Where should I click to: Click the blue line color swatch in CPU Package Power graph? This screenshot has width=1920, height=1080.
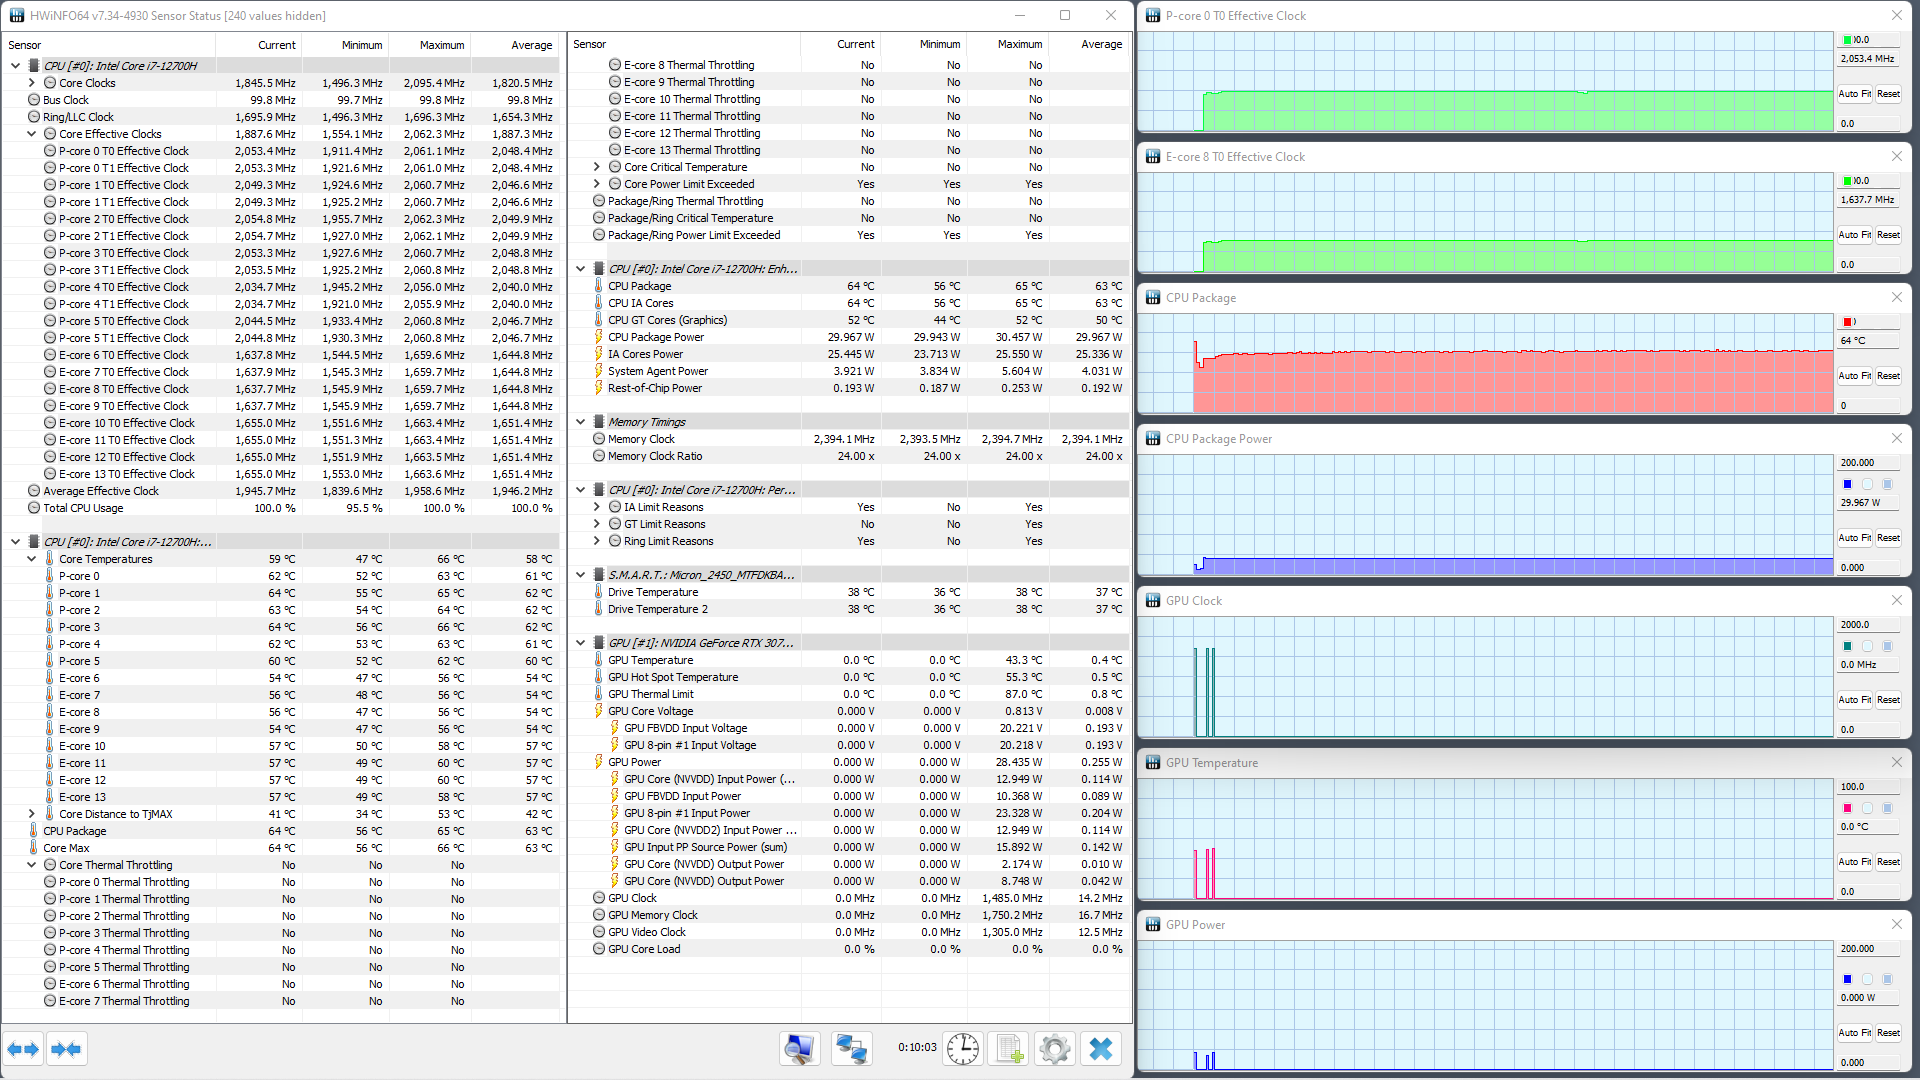click(x=1847, y=484)
